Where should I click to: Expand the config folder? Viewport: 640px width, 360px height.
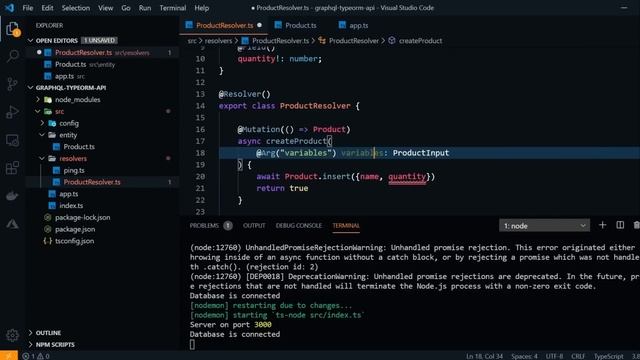42,123
